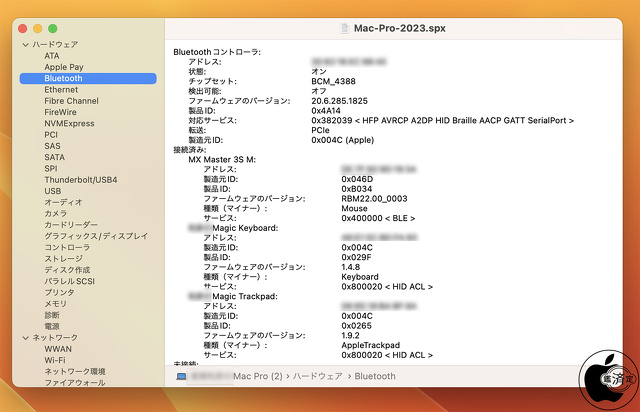Click the vendor ID value 0x046D

point(357,179)
